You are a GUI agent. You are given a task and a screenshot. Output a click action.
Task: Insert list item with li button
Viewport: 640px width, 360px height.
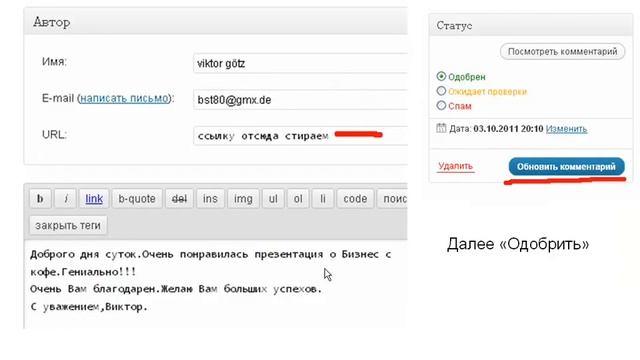323,199
